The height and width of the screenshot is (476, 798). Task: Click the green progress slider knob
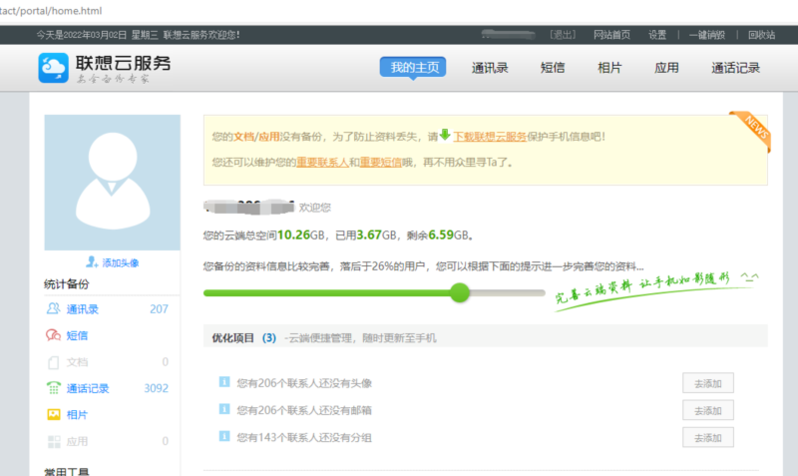(460, 292)
